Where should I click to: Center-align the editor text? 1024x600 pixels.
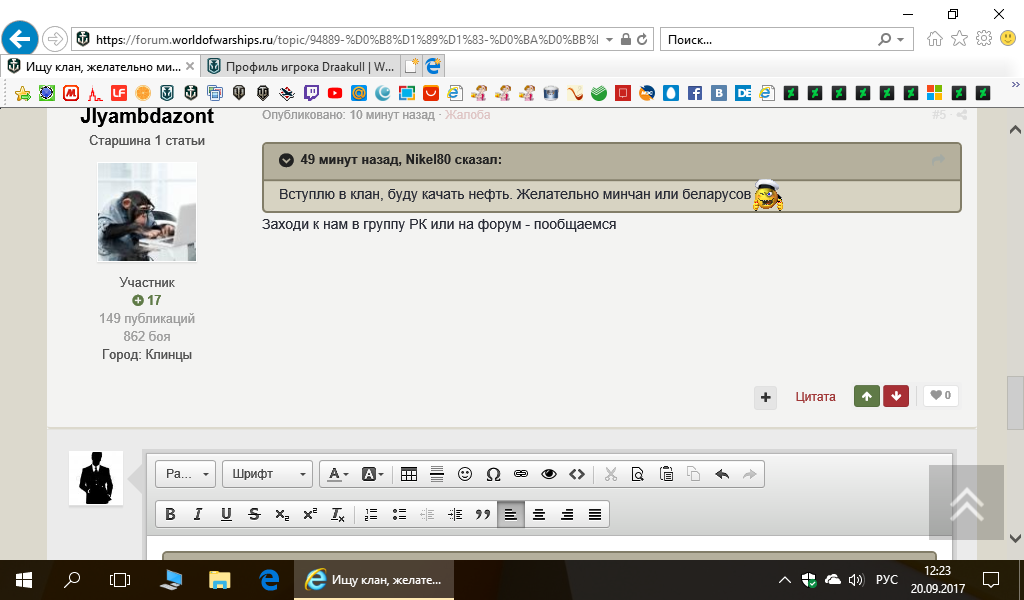click(x=539, y=514)
